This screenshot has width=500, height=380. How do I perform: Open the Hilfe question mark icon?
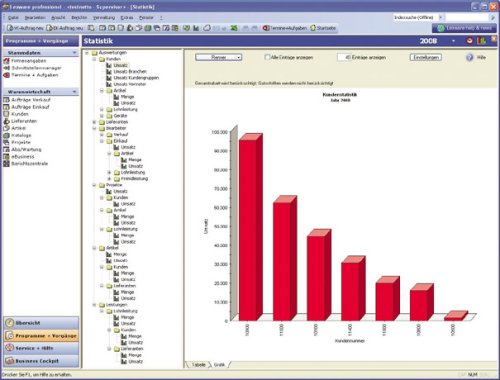(469, 58)
